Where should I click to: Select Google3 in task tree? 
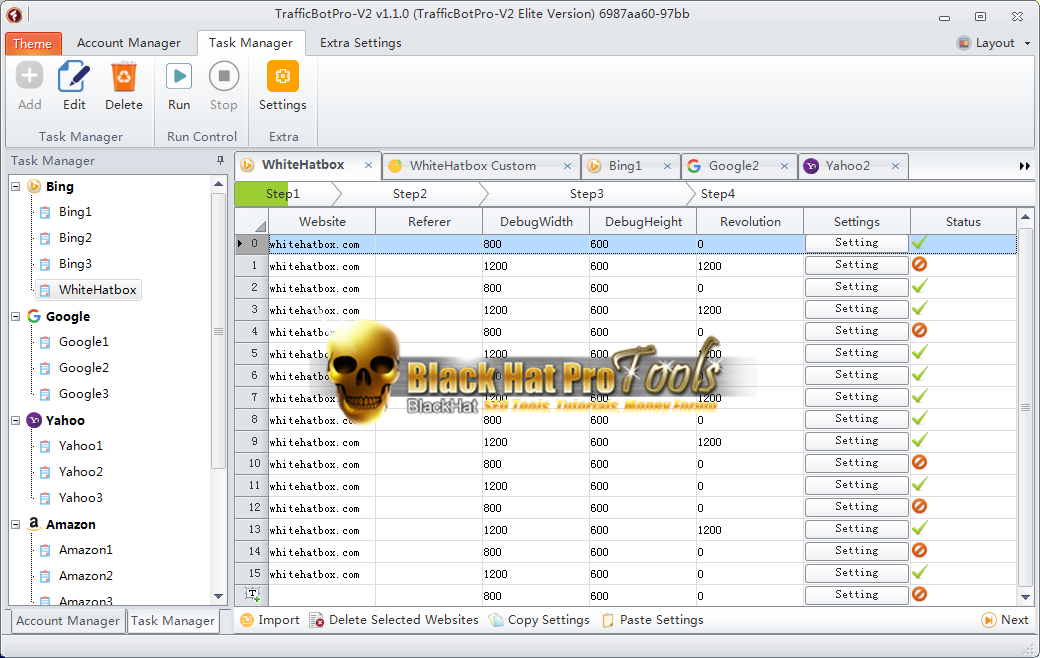click(84, 394)
